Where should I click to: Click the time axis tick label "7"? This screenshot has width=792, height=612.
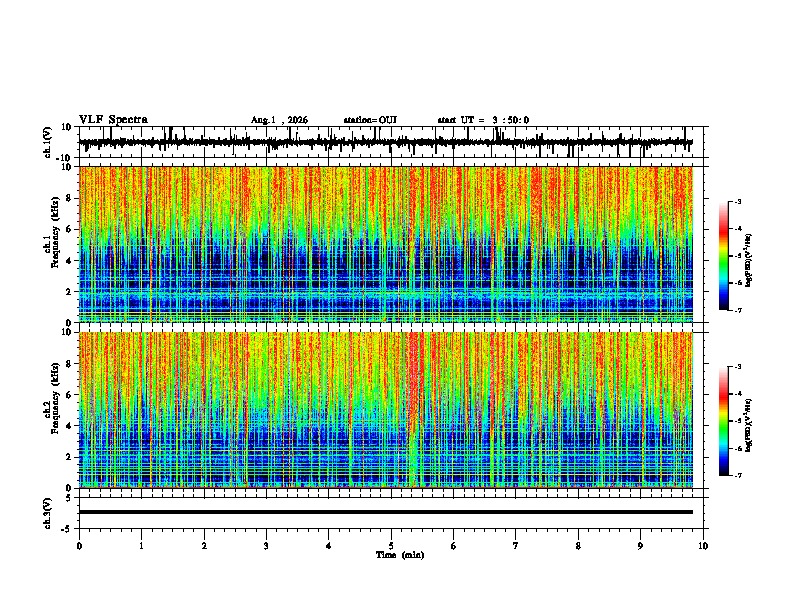tap(516, 546)
